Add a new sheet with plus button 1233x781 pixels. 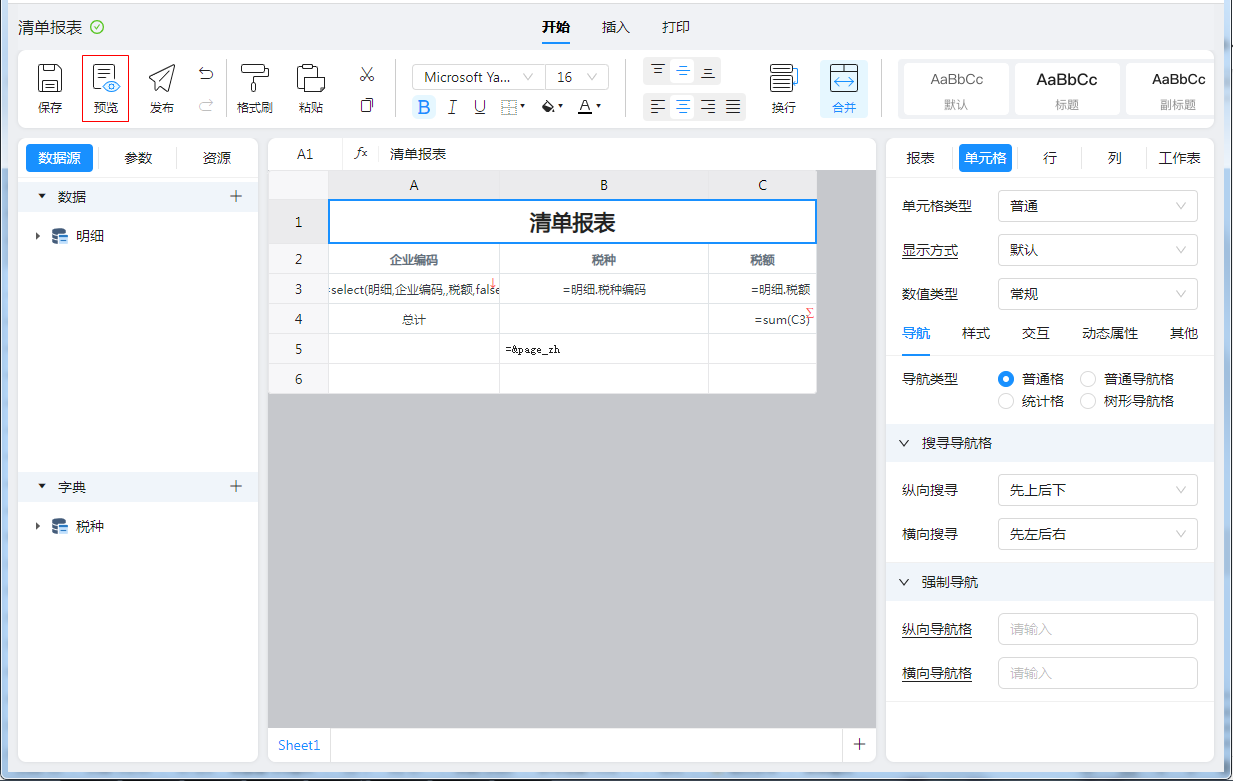click(858, 744)
